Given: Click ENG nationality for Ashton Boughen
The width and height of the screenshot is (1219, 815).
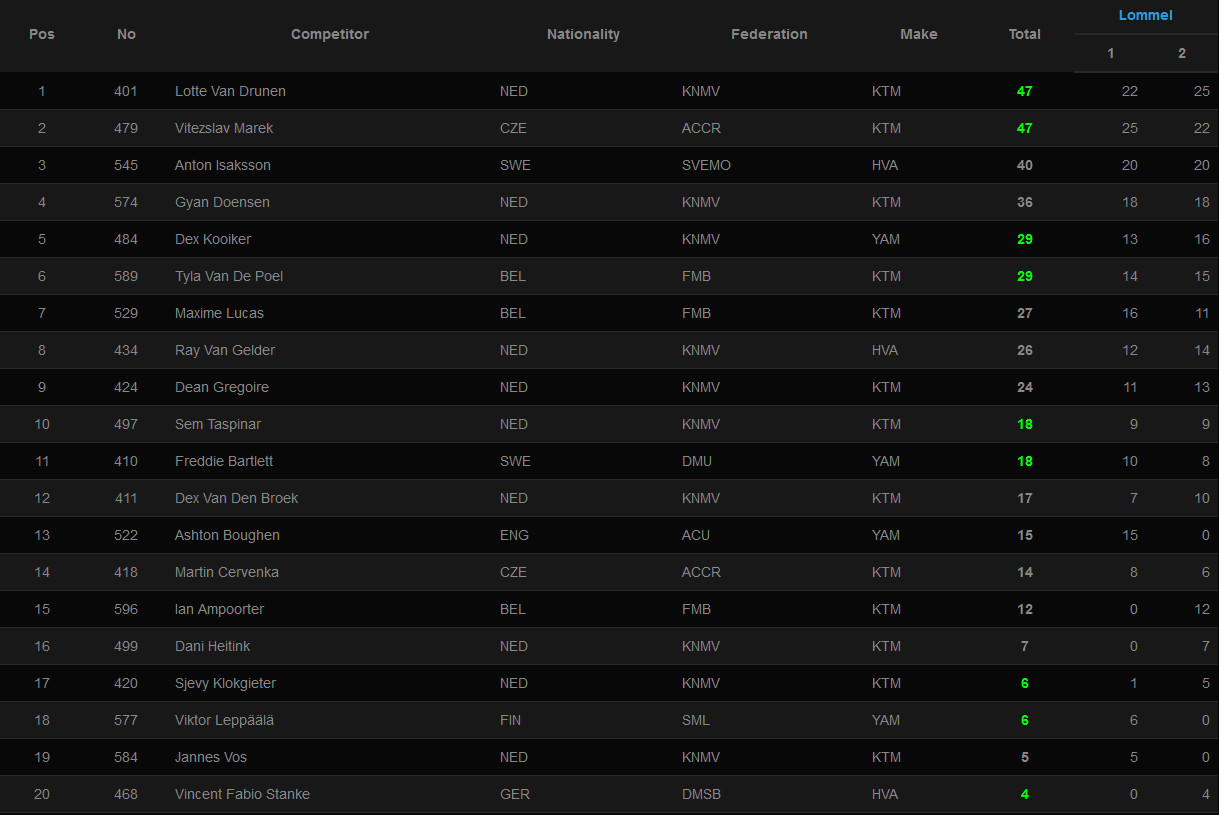Looking at the screenshot, I should coord(513,535).
